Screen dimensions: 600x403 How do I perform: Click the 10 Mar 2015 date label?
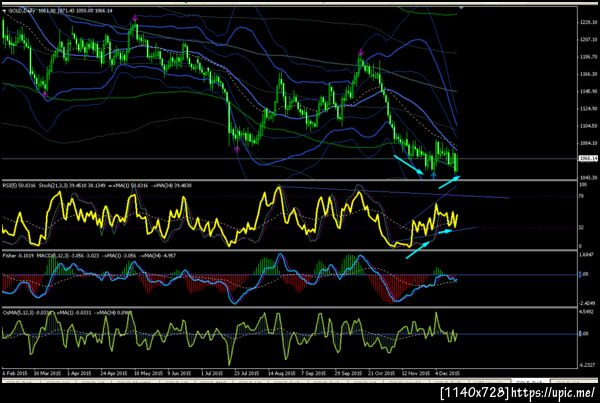(x=47, y=373)
